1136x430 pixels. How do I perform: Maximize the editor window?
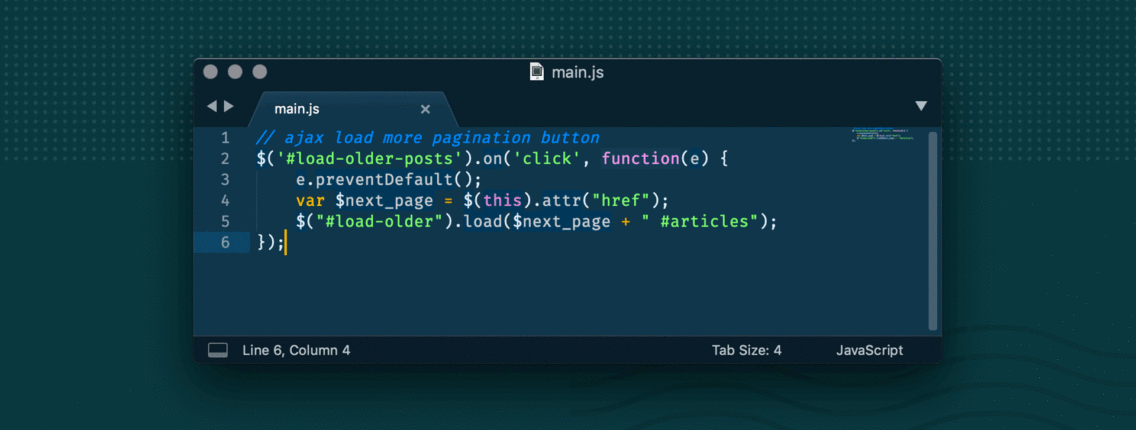click(260, 72)
